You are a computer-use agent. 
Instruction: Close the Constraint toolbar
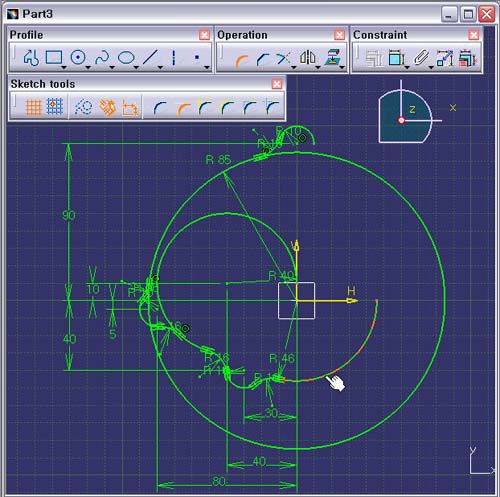pyautogui.click(x=474, y=35)
